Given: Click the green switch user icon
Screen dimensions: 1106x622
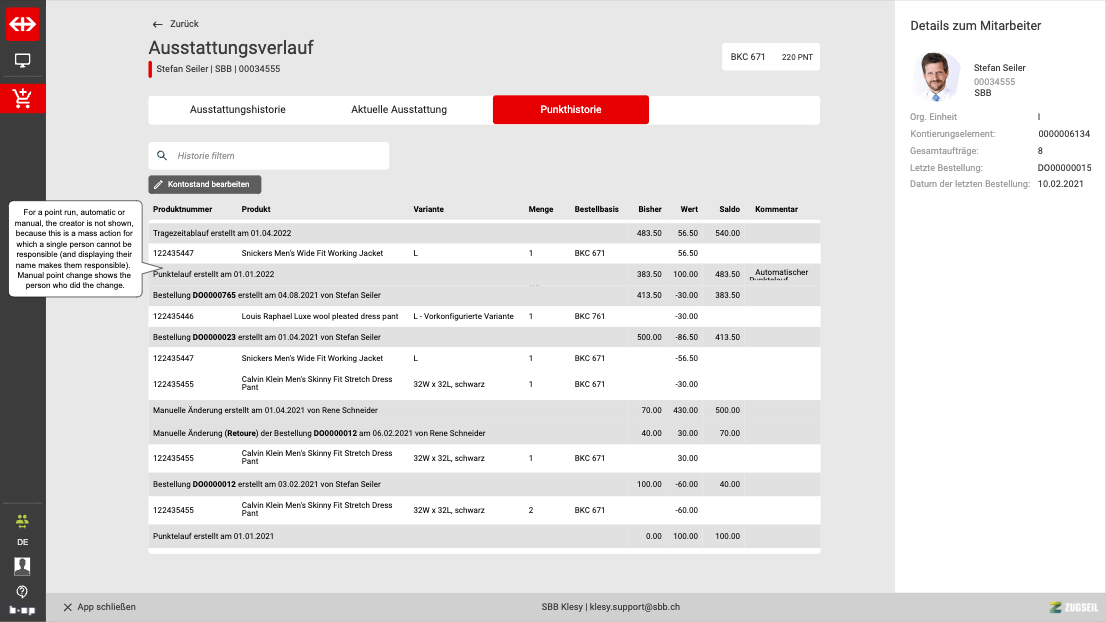Looking at the screenshot, I should [x=22, y=520].
